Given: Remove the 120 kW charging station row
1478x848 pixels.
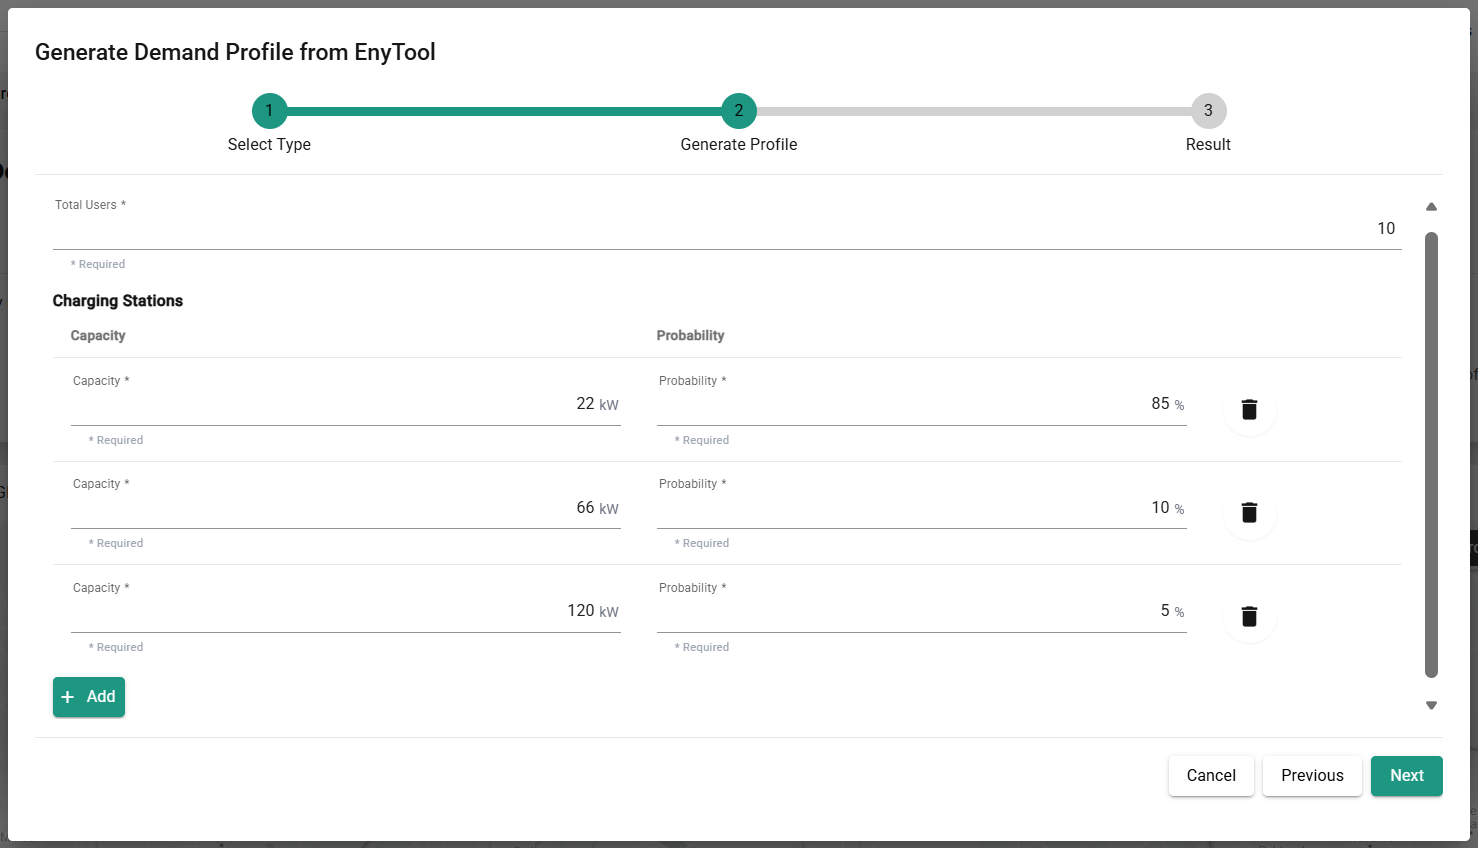Looking at the screenshot, I should [x=1249, y=616].
